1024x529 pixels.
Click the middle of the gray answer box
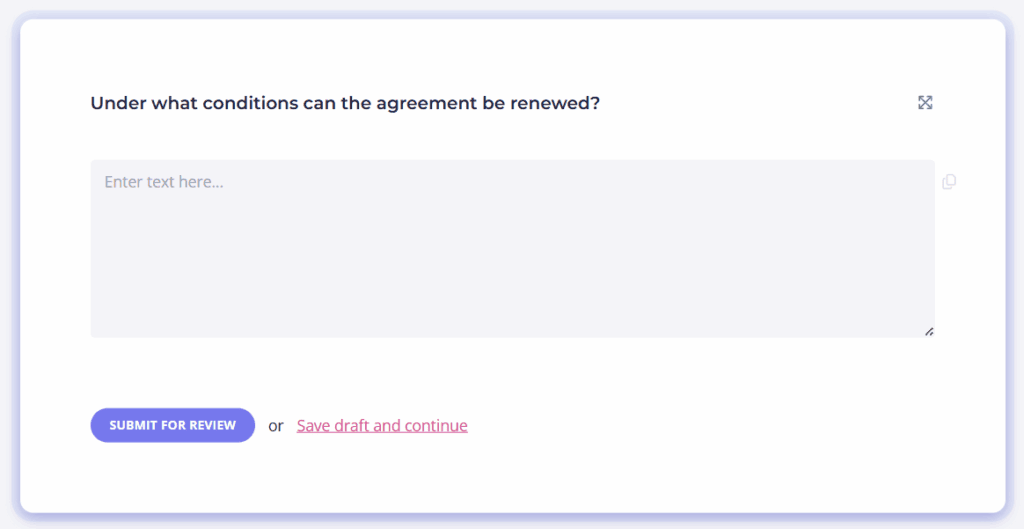pyautogui.click(x=513, y=249)
